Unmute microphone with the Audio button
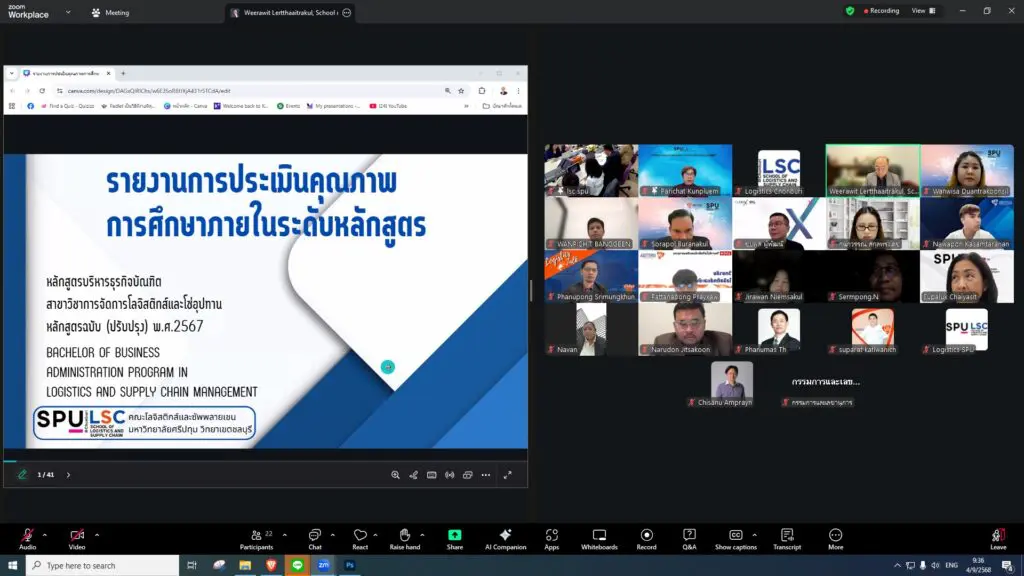The height and width of the screenshot is (576, 1024). coord(27,537)
